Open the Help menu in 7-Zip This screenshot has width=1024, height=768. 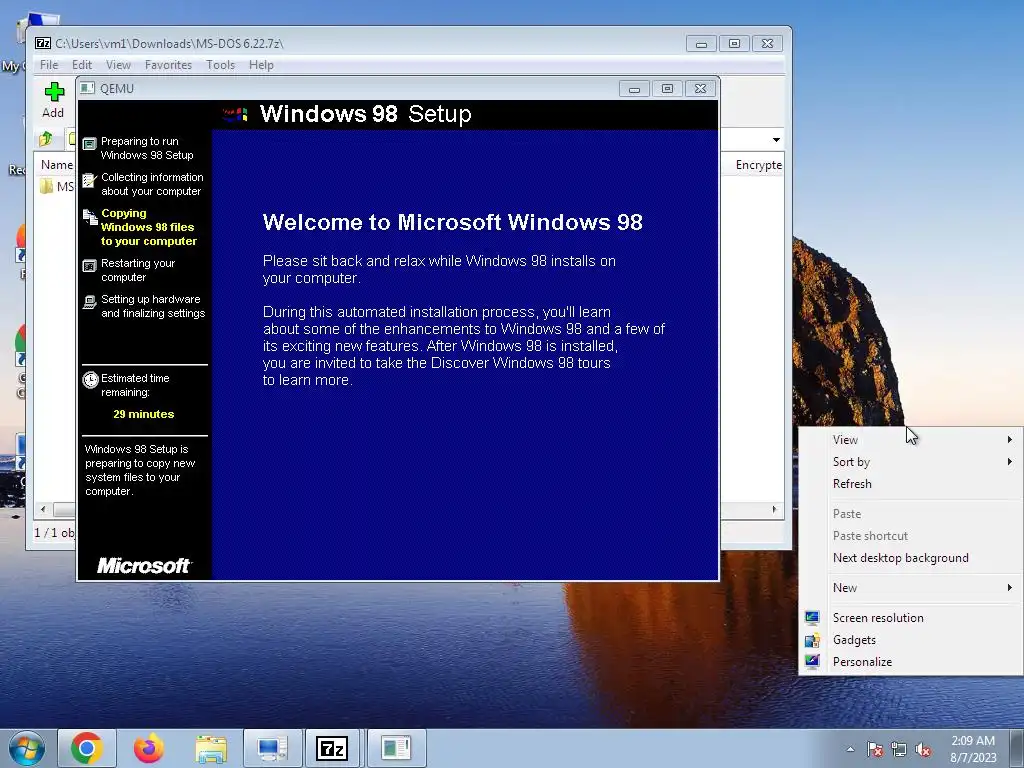click(261, 65)
